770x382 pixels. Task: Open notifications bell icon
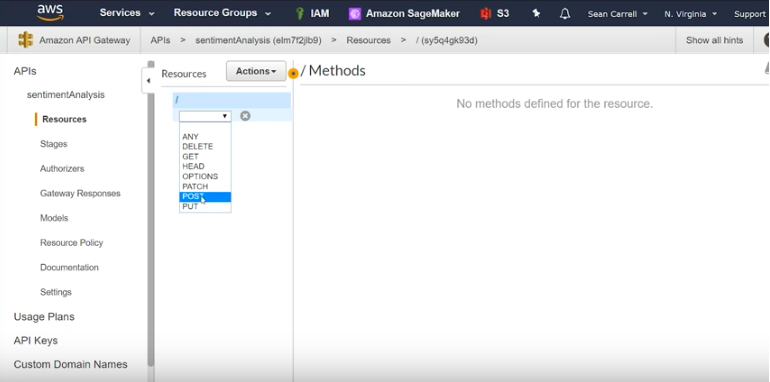pyautogui.click(x=565, y=13)
